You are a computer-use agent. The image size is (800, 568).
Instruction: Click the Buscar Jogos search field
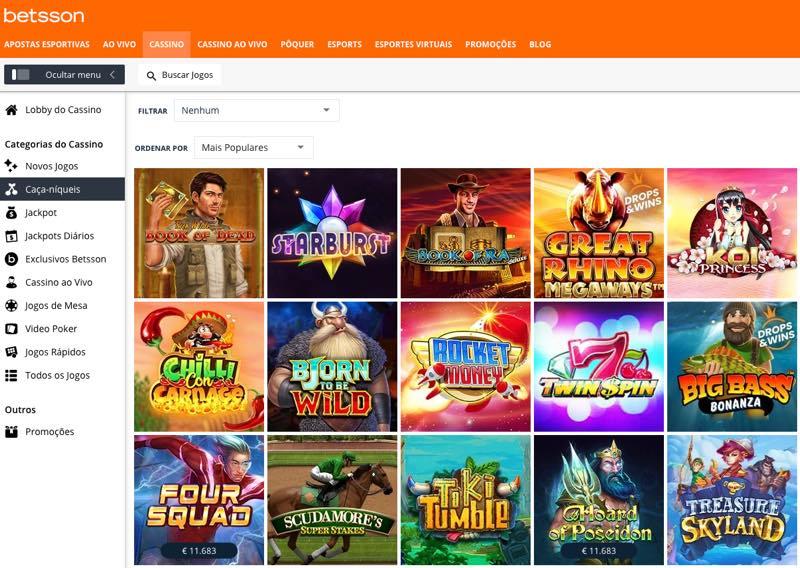coord(180,75)
